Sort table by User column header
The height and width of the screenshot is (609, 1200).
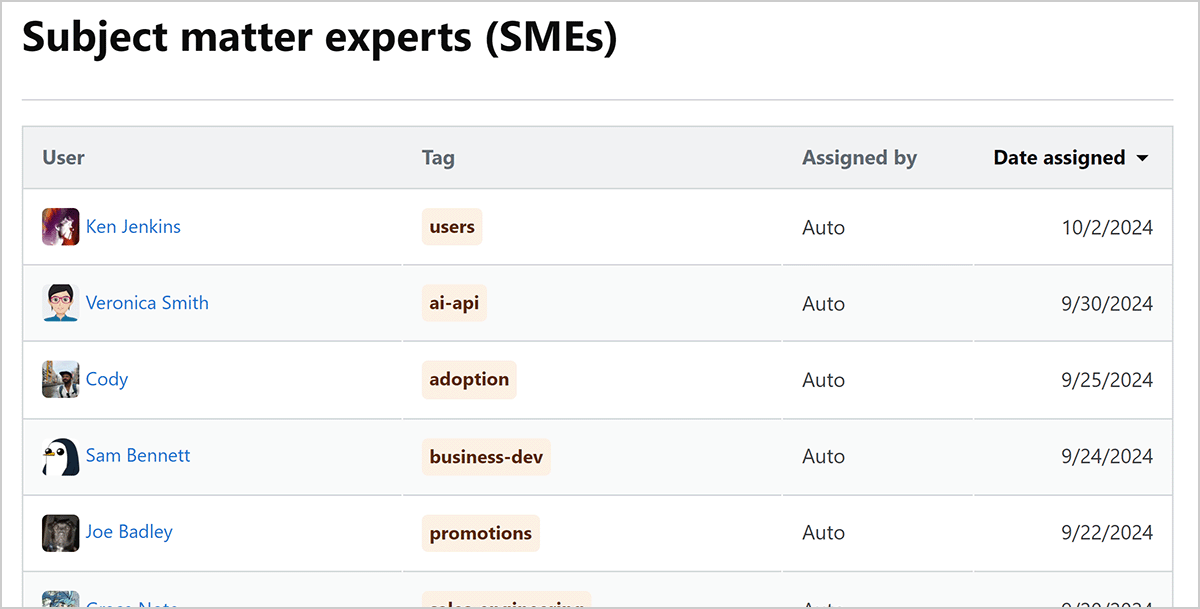tap(63, 158)
